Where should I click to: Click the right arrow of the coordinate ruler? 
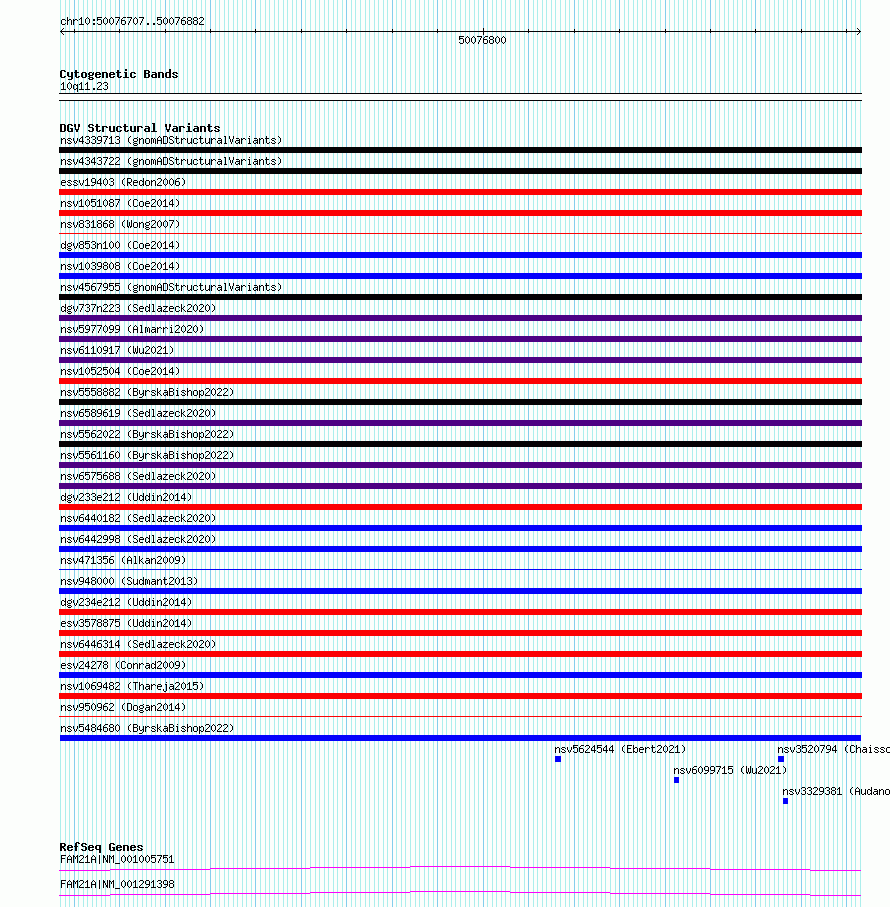coord(858,31)
